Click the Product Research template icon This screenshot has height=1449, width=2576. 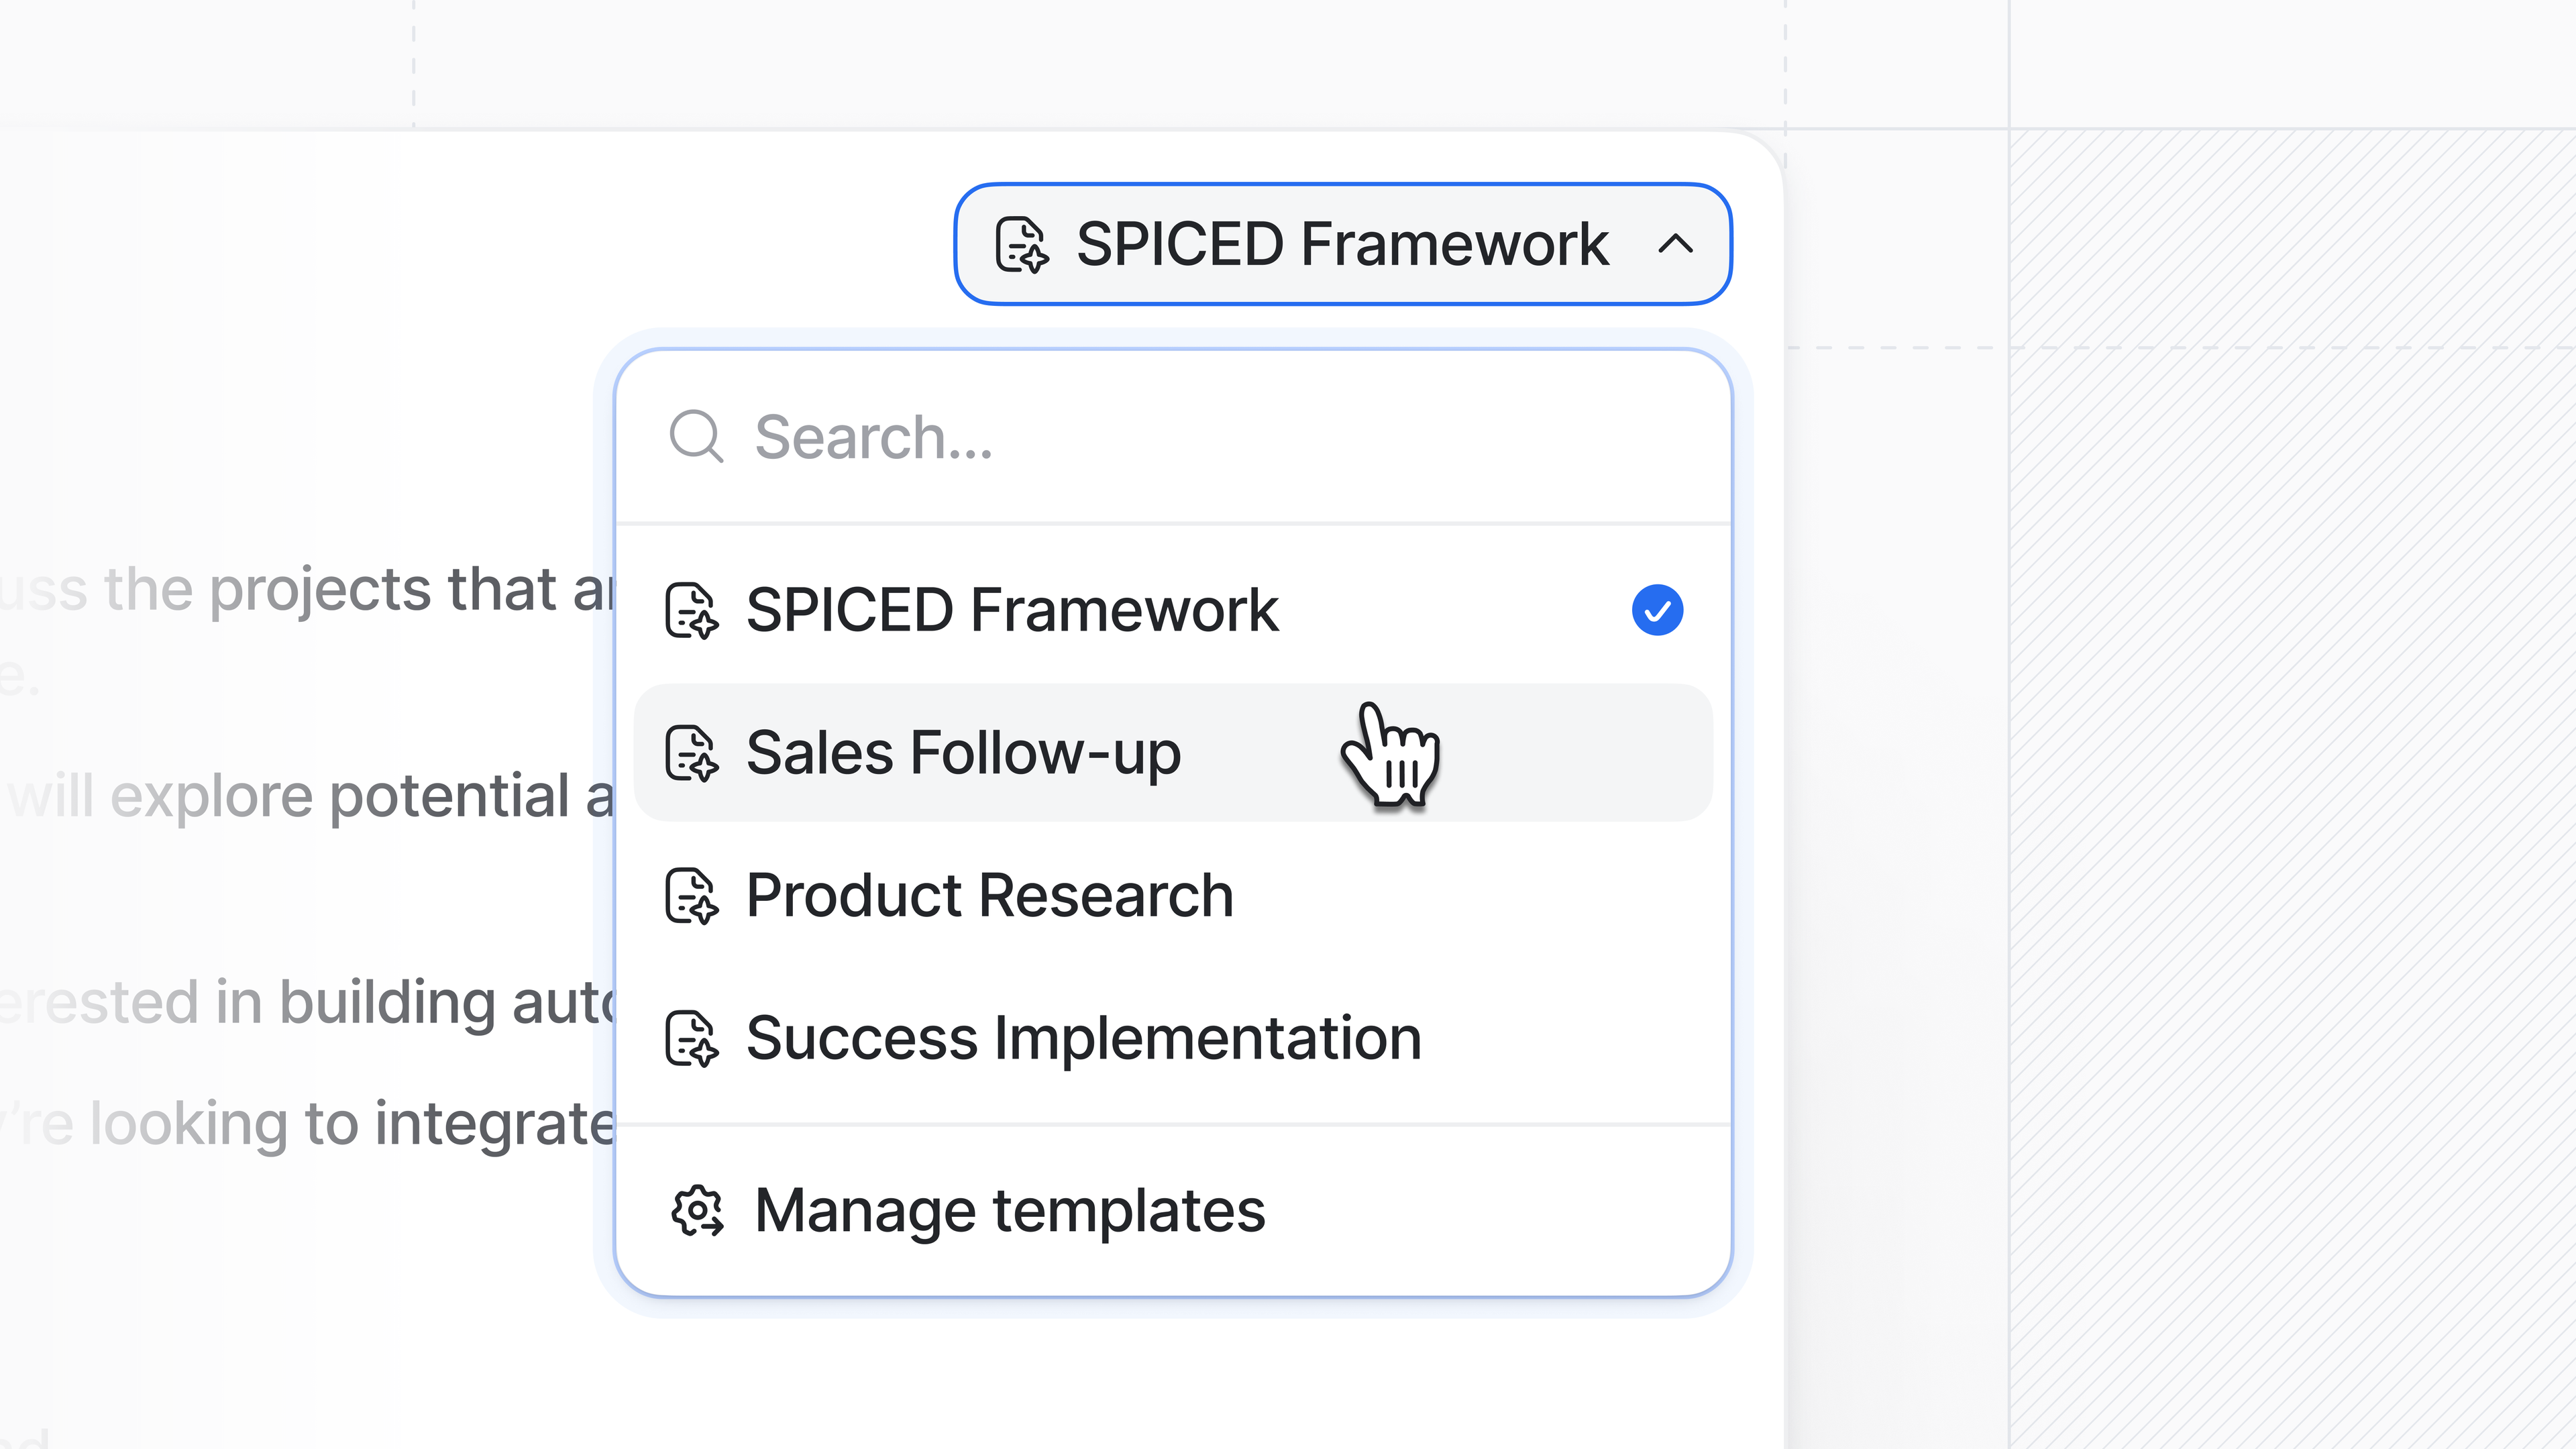(691, 895)
